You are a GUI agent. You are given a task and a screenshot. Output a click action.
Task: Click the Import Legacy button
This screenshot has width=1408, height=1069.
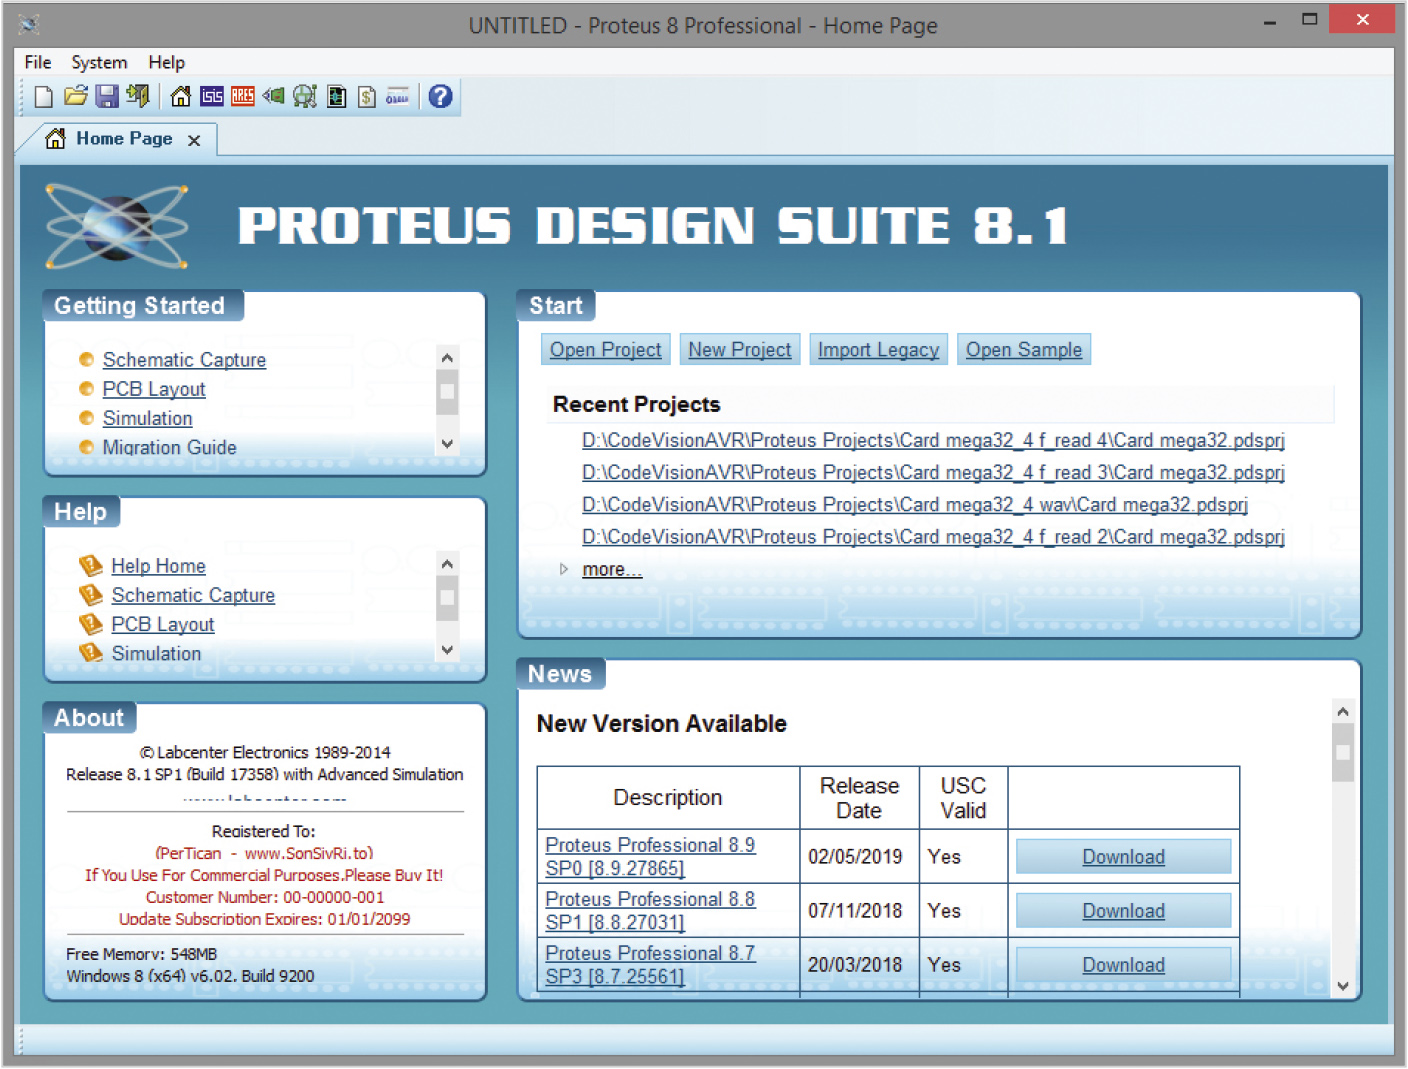878,350
